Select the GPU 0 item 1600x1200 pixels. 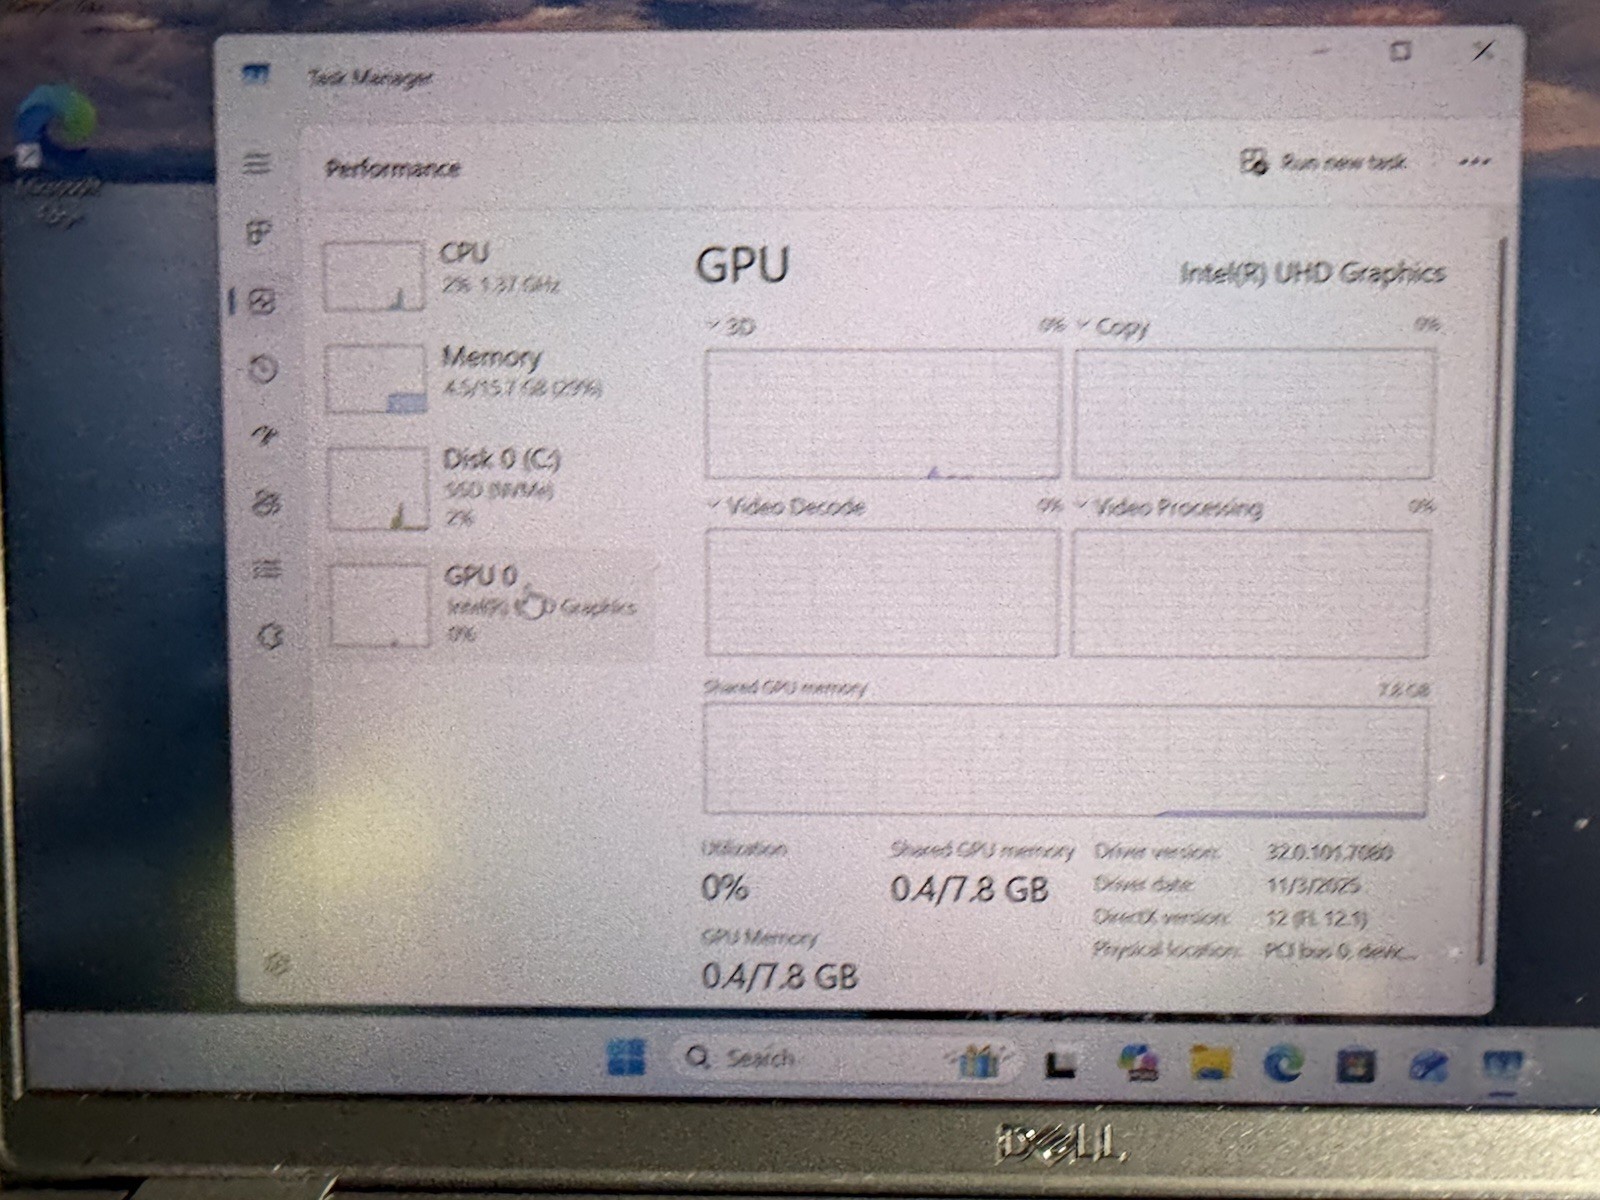(x=490, y=604)
